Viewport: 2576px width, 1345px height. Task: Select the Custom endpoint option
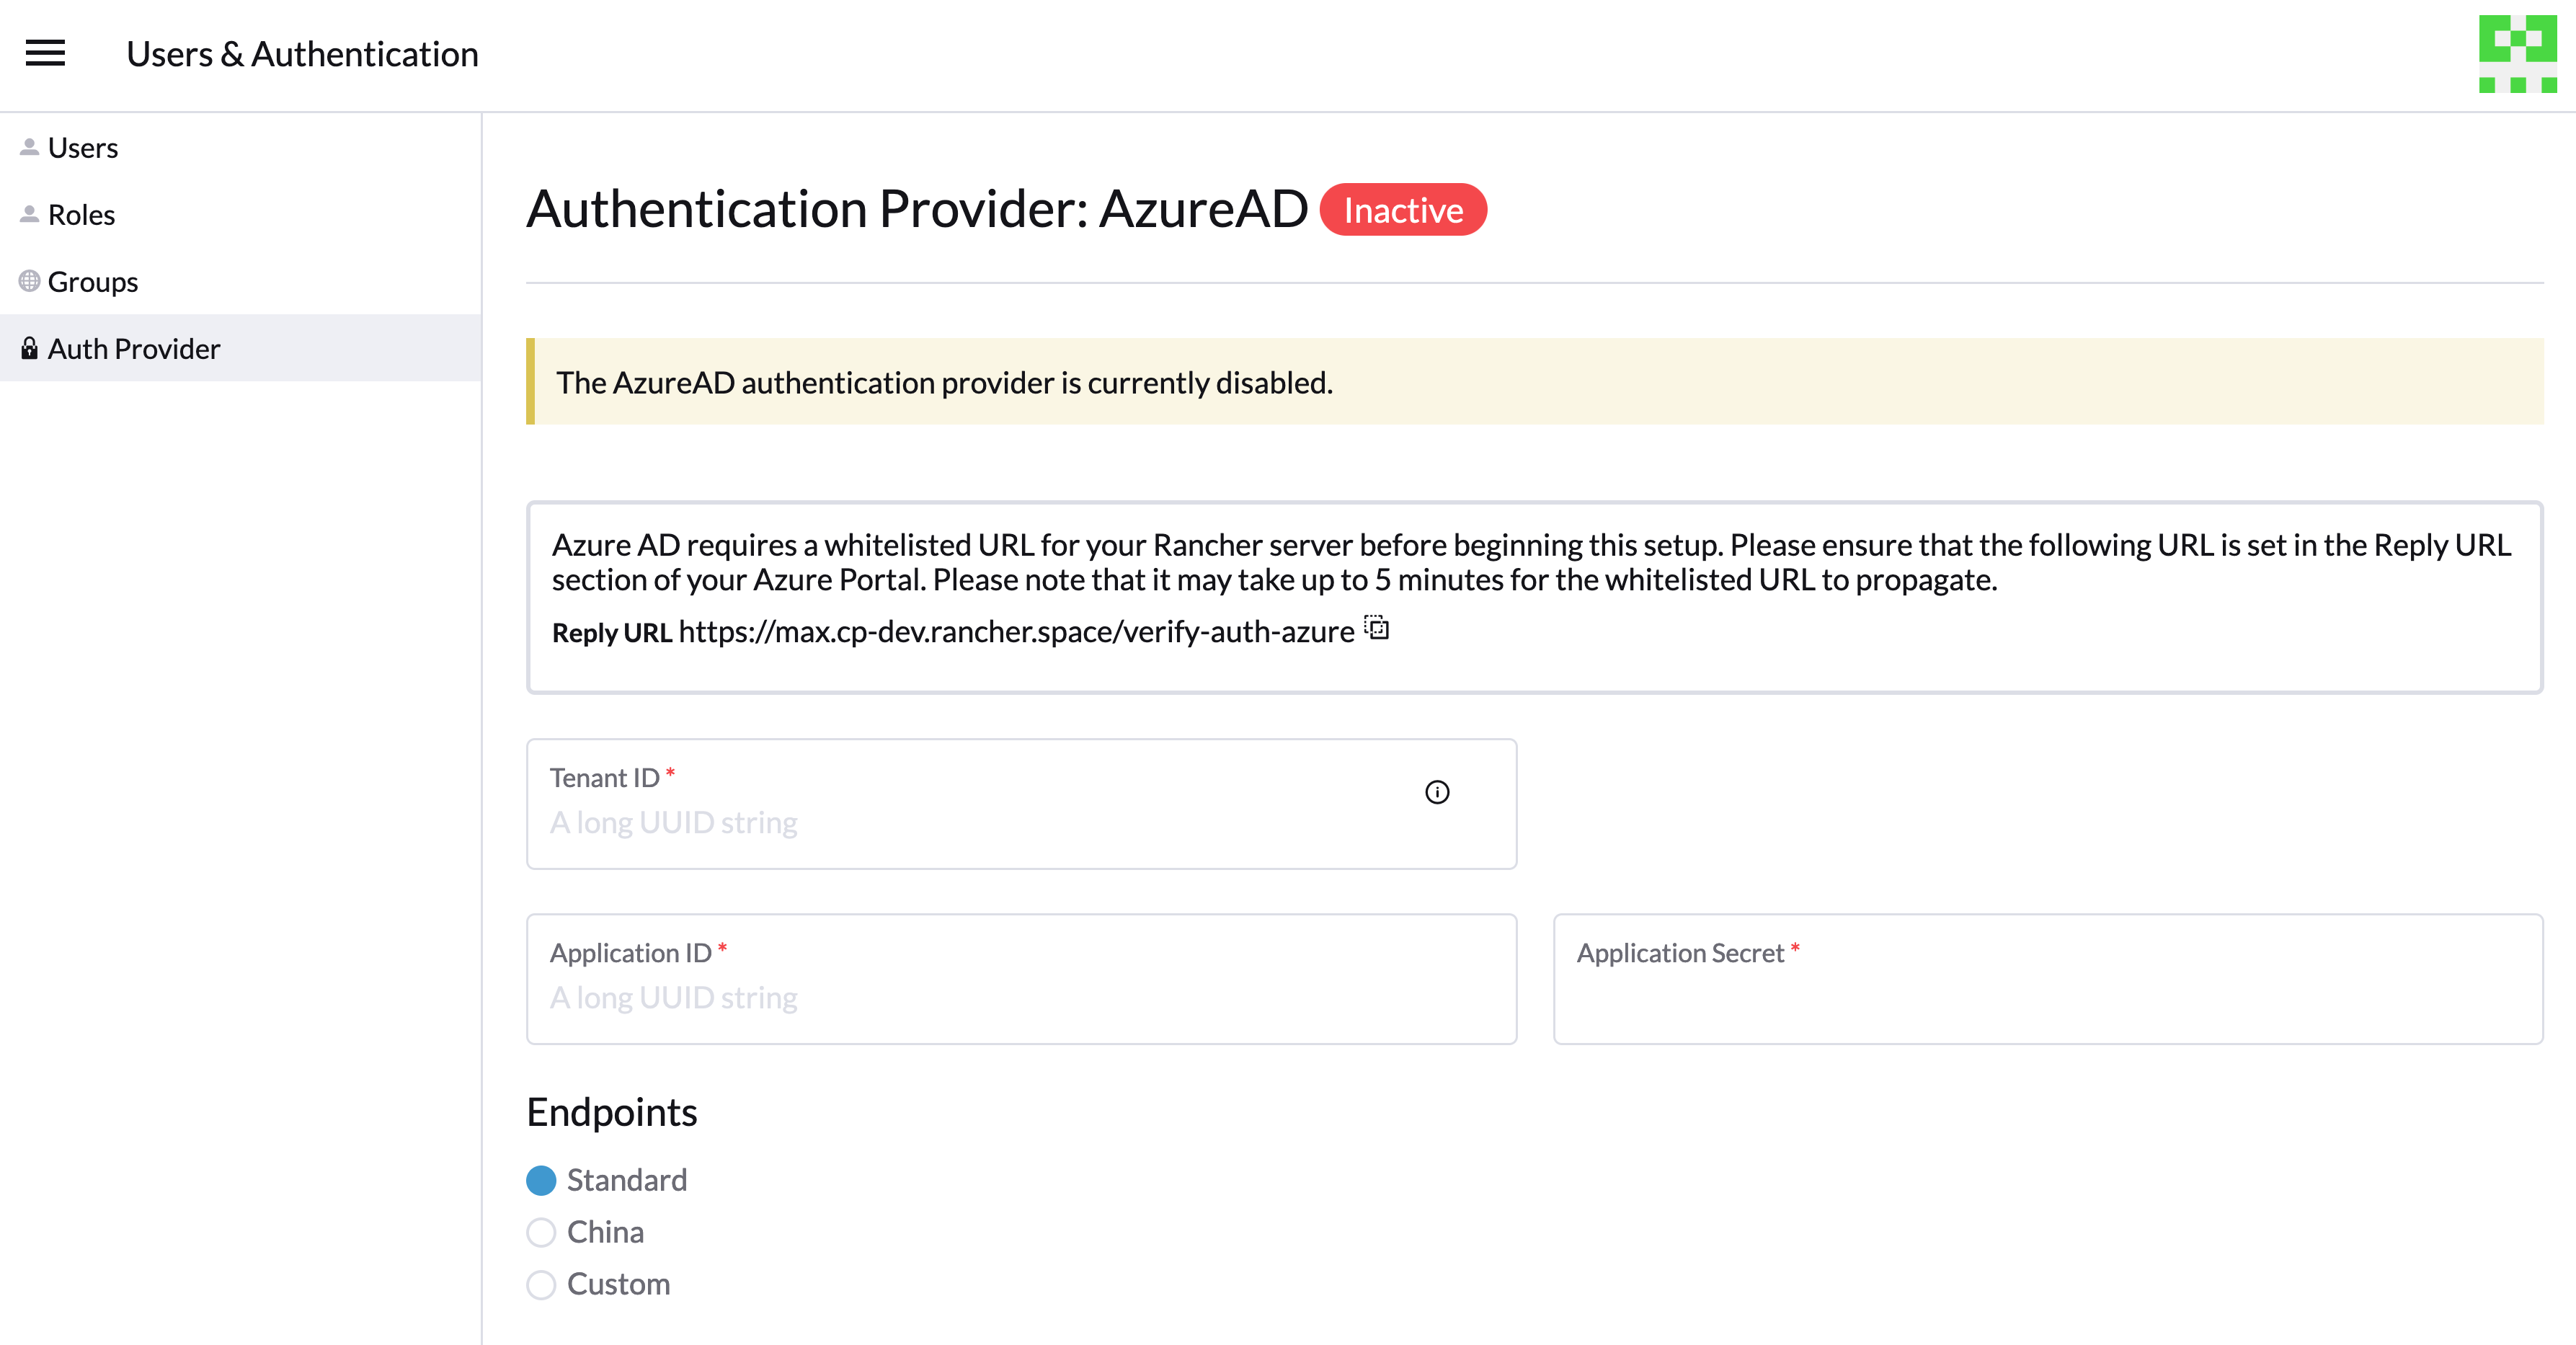click(541, 1285)
